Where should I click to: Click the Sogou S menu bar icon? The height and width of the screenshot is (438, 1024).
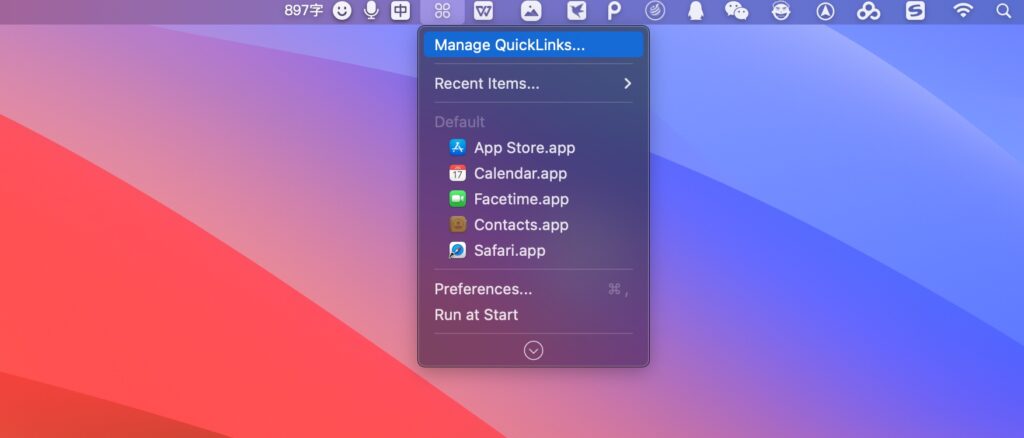[915, 10]
